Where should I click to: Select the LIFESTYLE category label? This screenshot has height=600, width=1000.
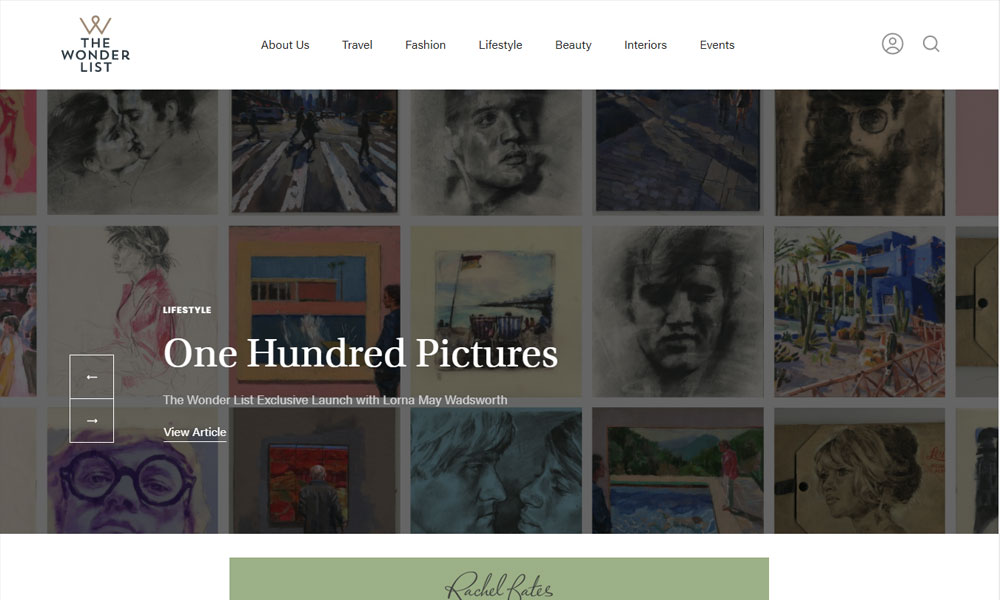tap(187, 310)
